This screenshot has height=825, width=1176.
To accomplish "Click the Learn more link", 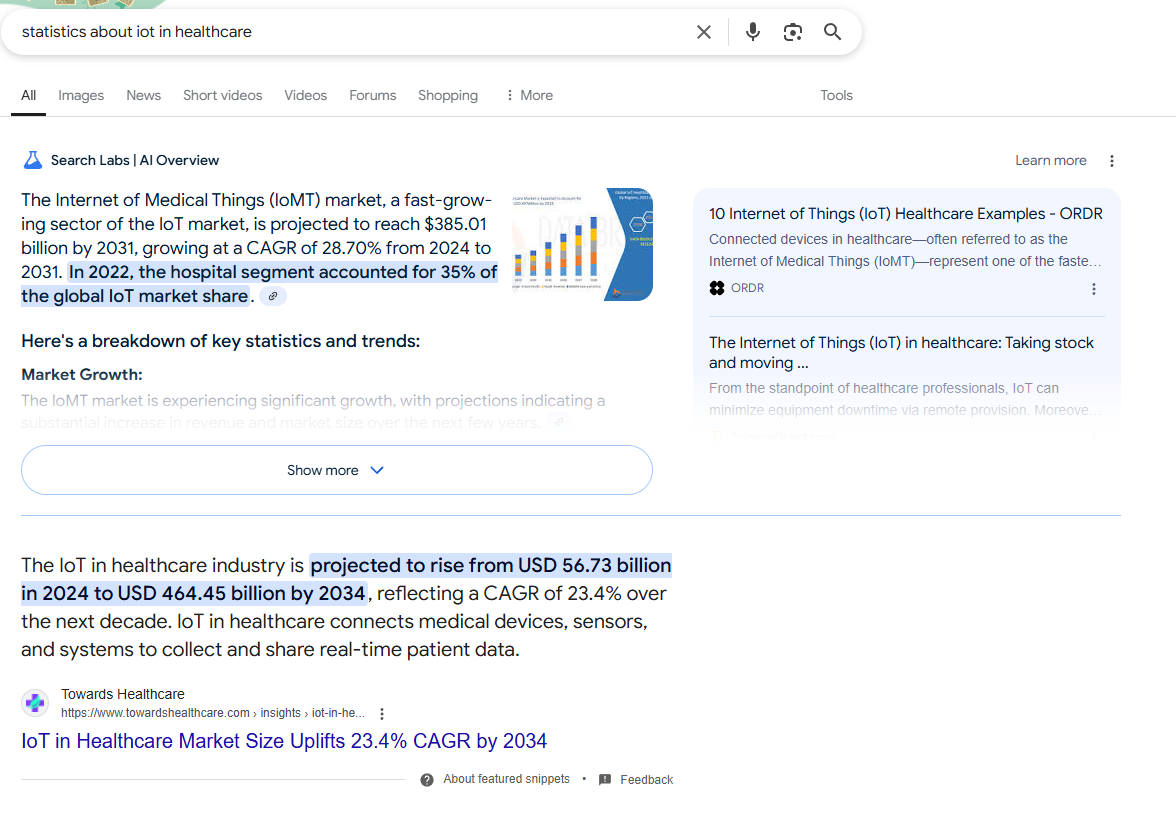I will [1051, 160].
